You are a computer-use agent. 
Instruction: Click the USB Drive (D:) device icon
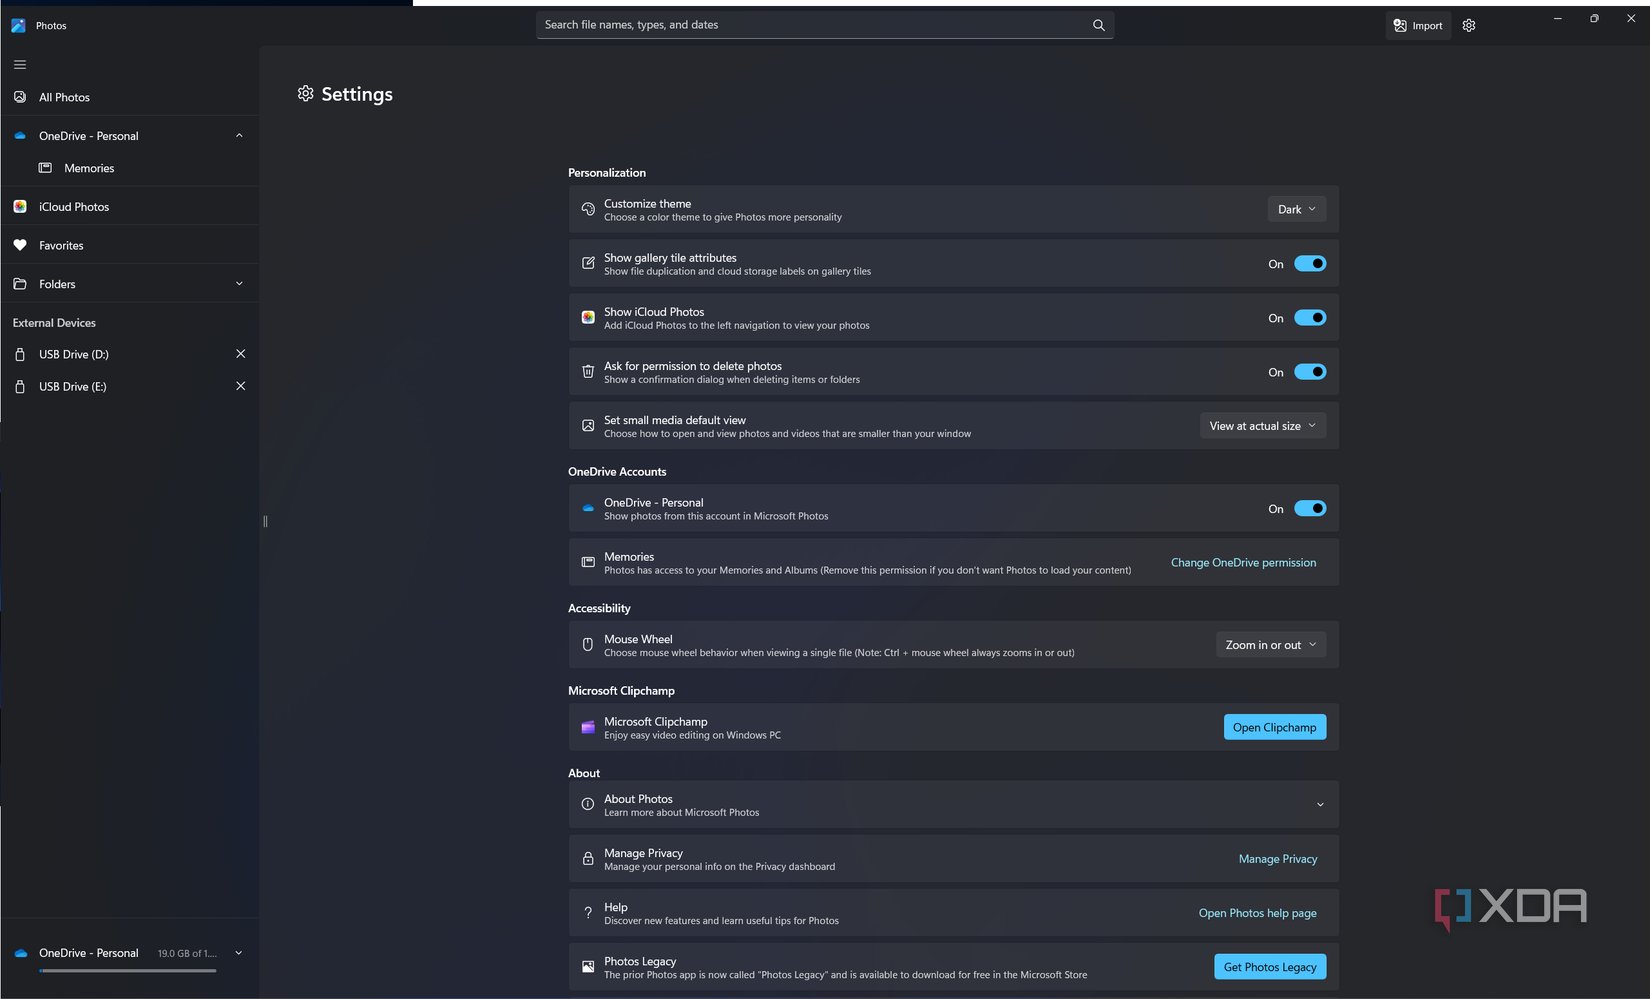pyautogui.click(x=20, y=354)
